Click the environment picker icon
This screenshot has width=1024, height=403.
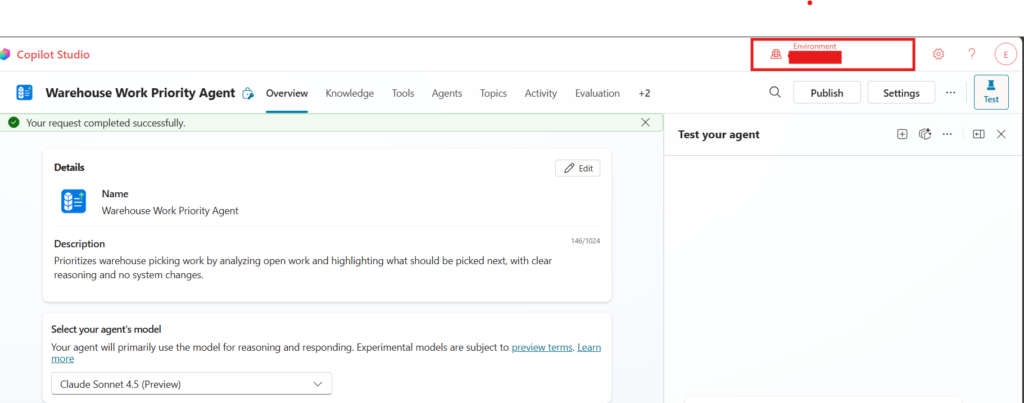tap(776, 55)
